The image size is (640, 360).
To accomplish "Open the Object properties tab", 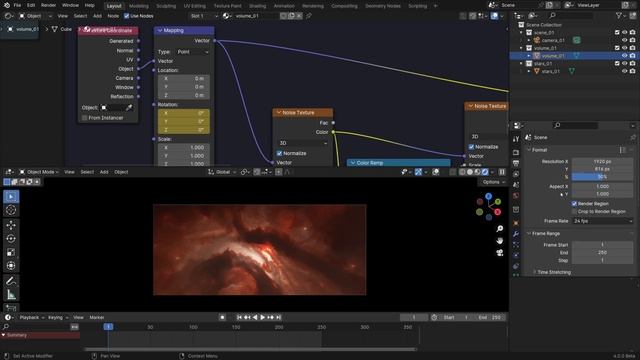I will (x=516, y=223).
